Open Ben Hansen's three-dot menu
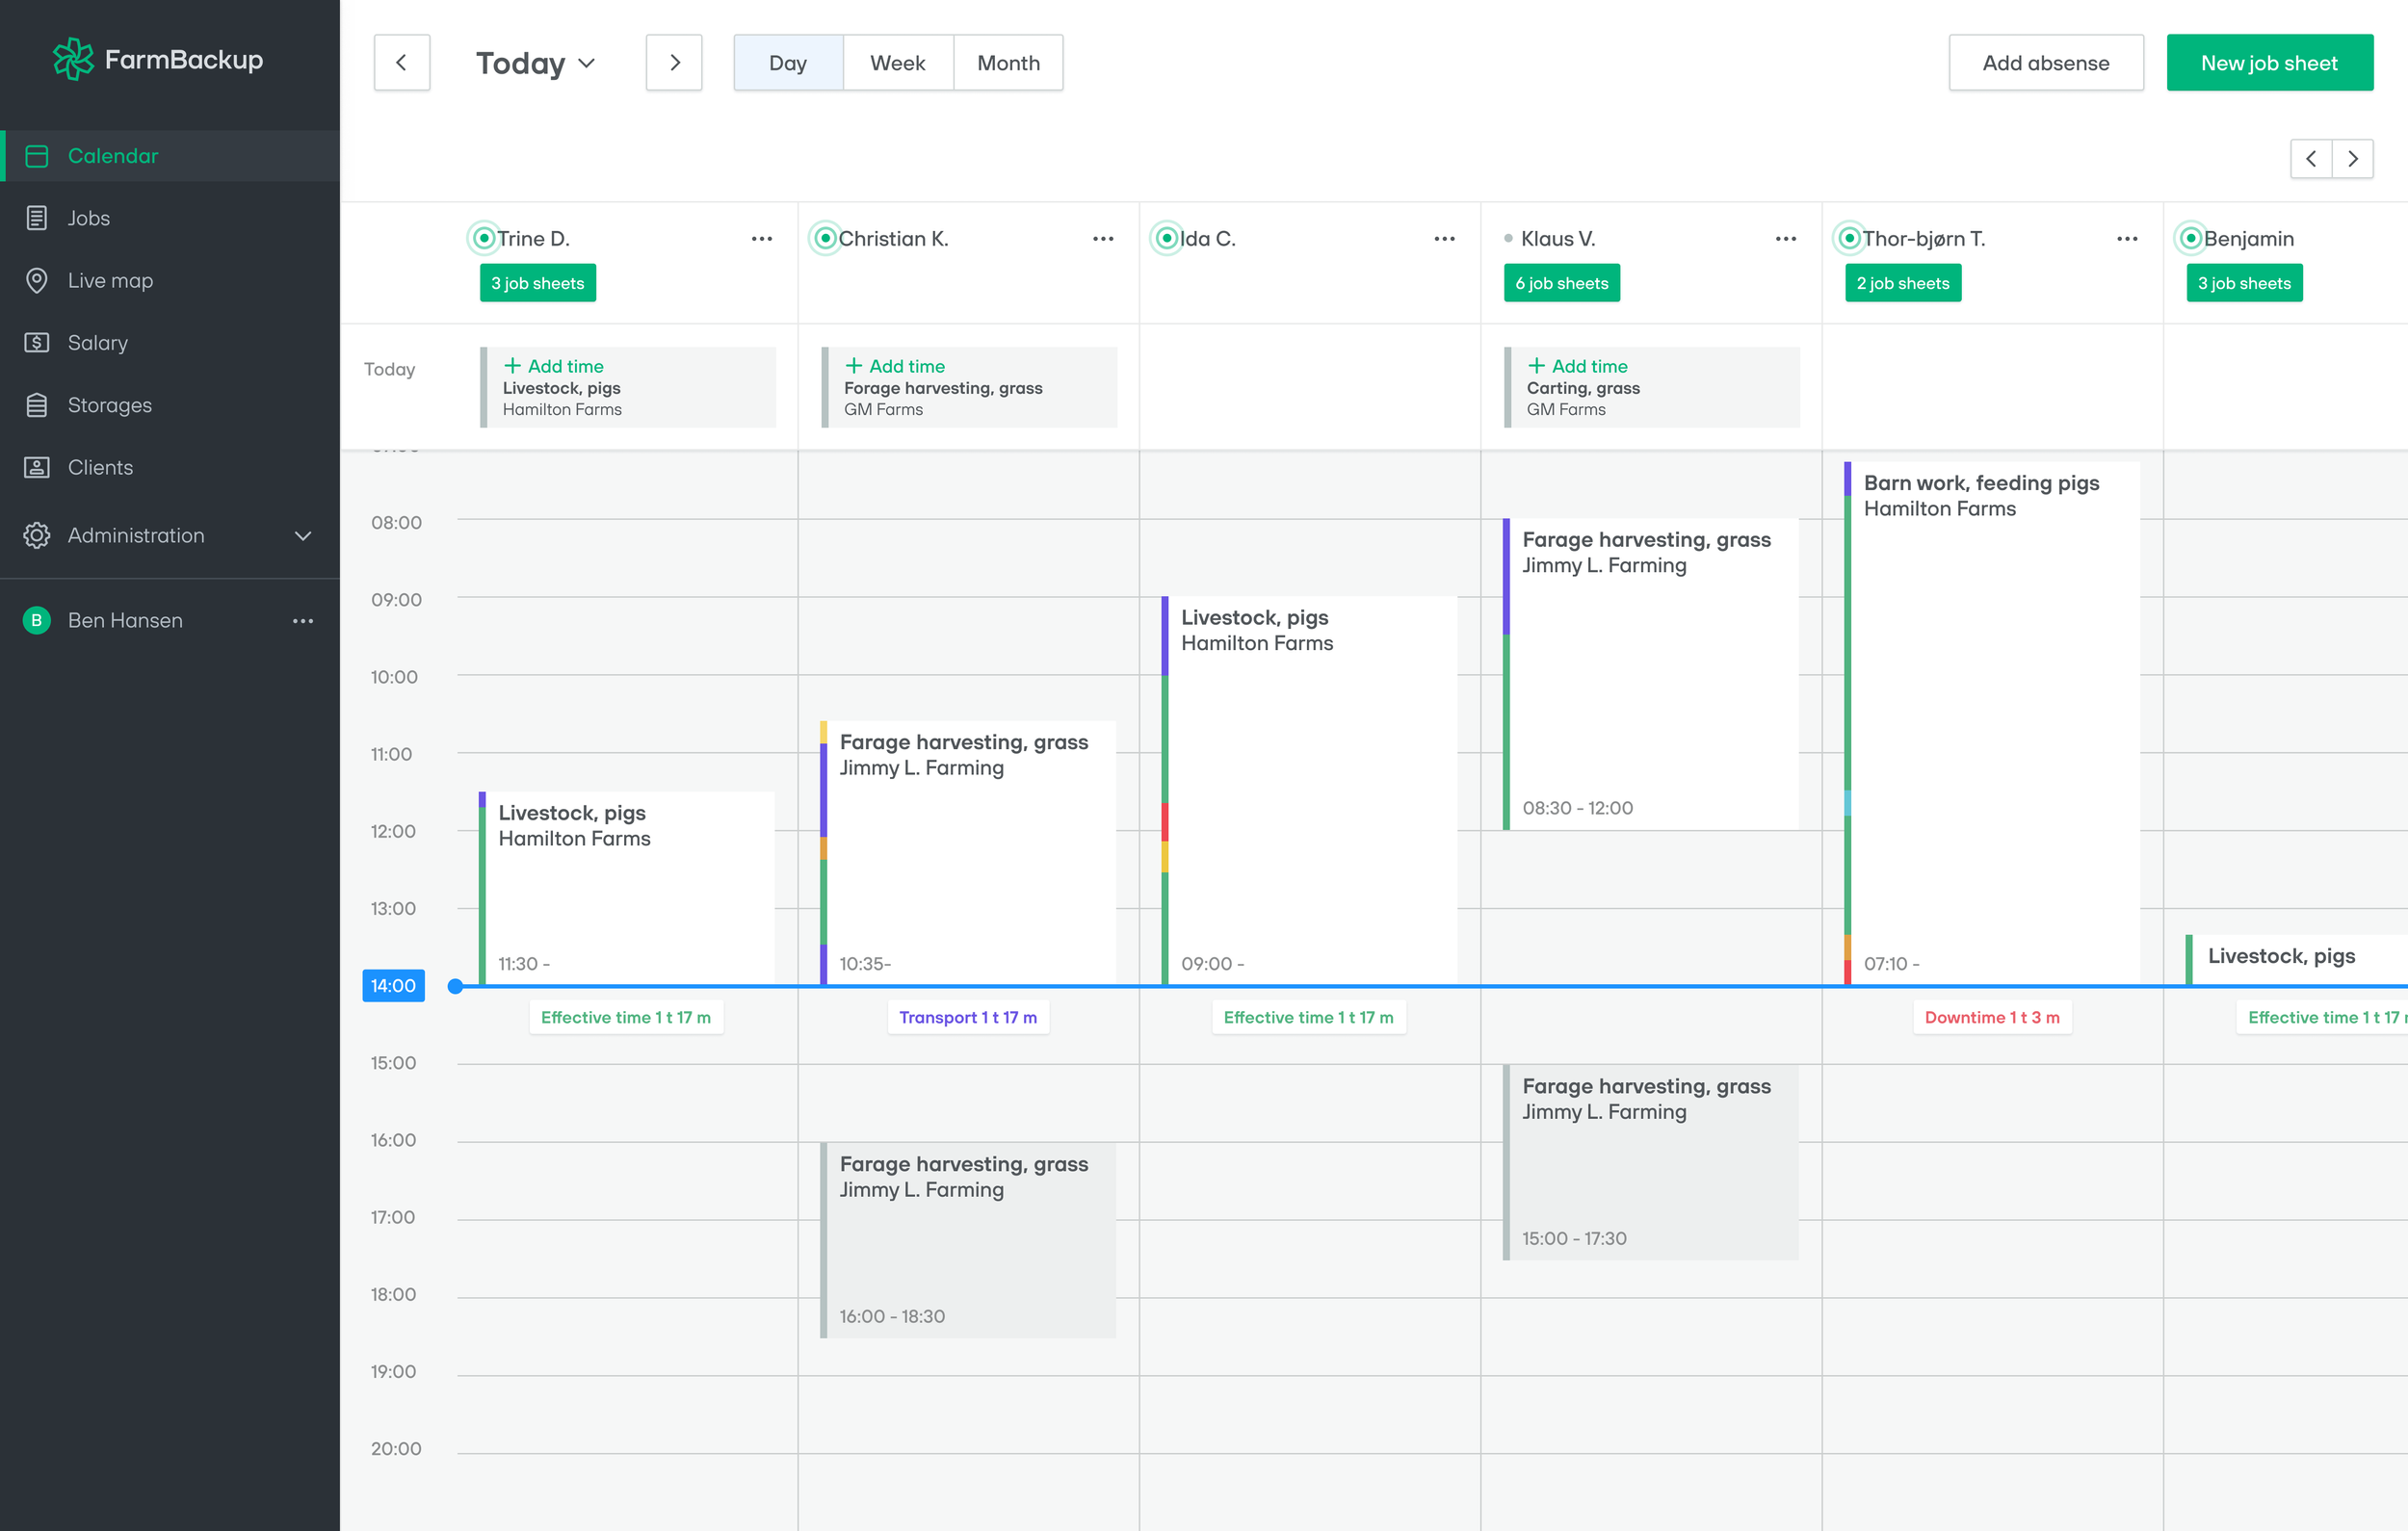 tap(303, 621)
